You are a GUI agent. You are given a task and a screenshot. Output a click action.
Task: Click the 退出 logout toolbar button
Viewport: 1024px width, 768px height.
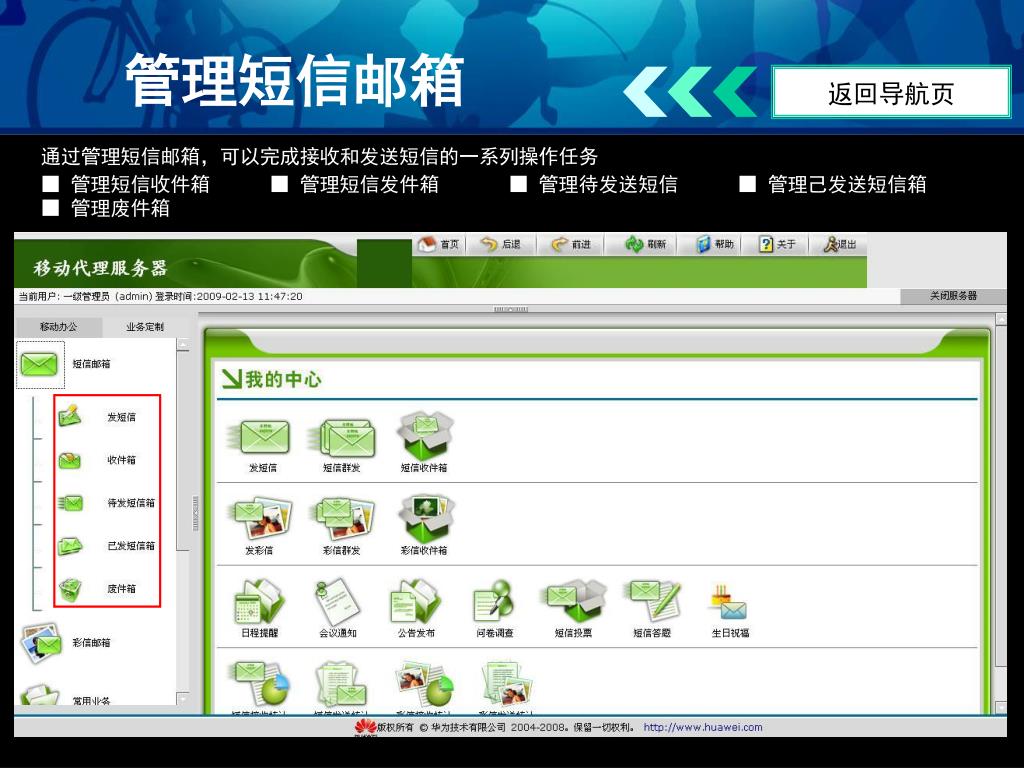[840, 244]
